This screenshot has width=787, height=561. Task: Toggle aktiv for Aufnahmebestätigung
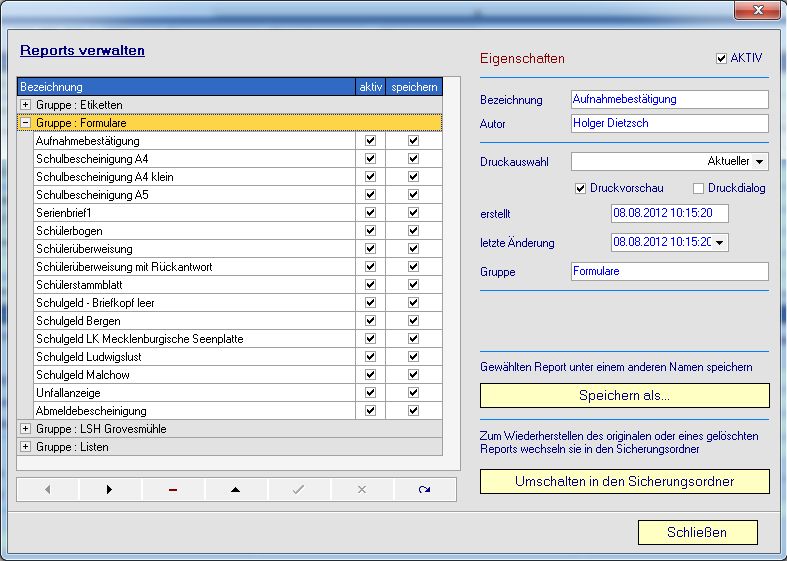(370, 141)
